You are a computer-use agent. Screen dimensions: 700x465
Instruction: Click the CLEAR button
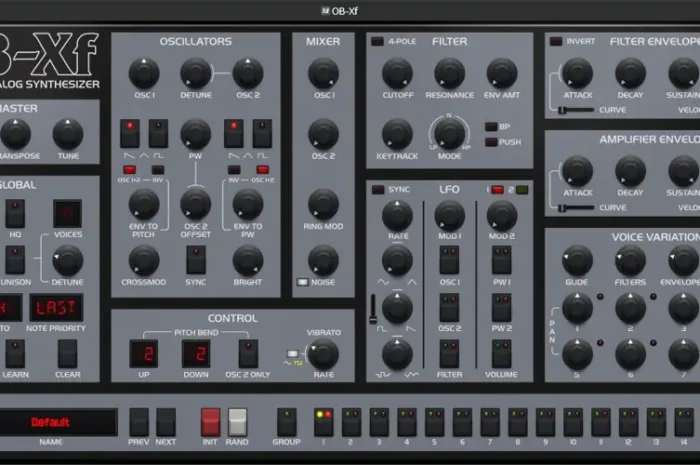tap(67, 354)
